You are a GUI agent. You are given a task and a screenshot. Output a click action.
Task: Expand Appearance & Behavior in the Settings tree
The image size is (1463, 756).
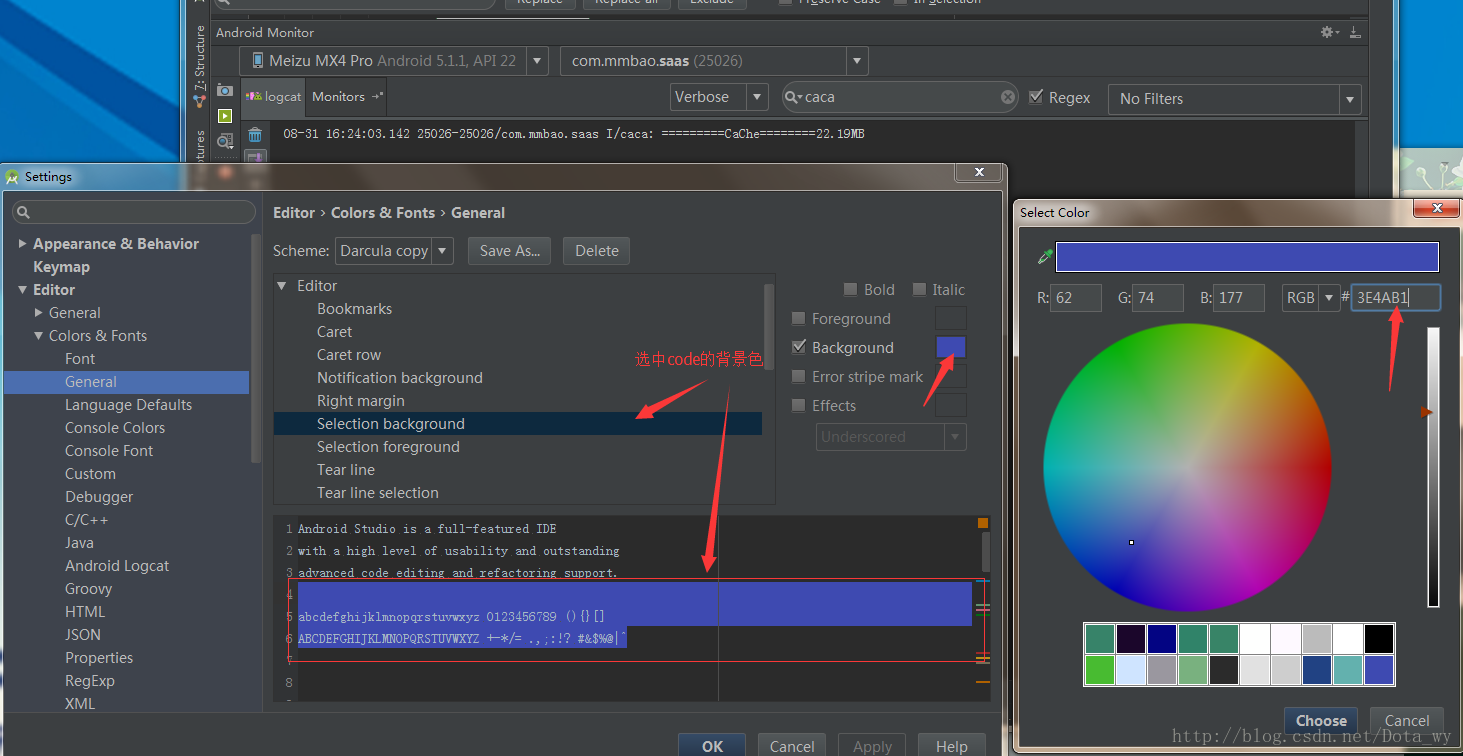23,244
